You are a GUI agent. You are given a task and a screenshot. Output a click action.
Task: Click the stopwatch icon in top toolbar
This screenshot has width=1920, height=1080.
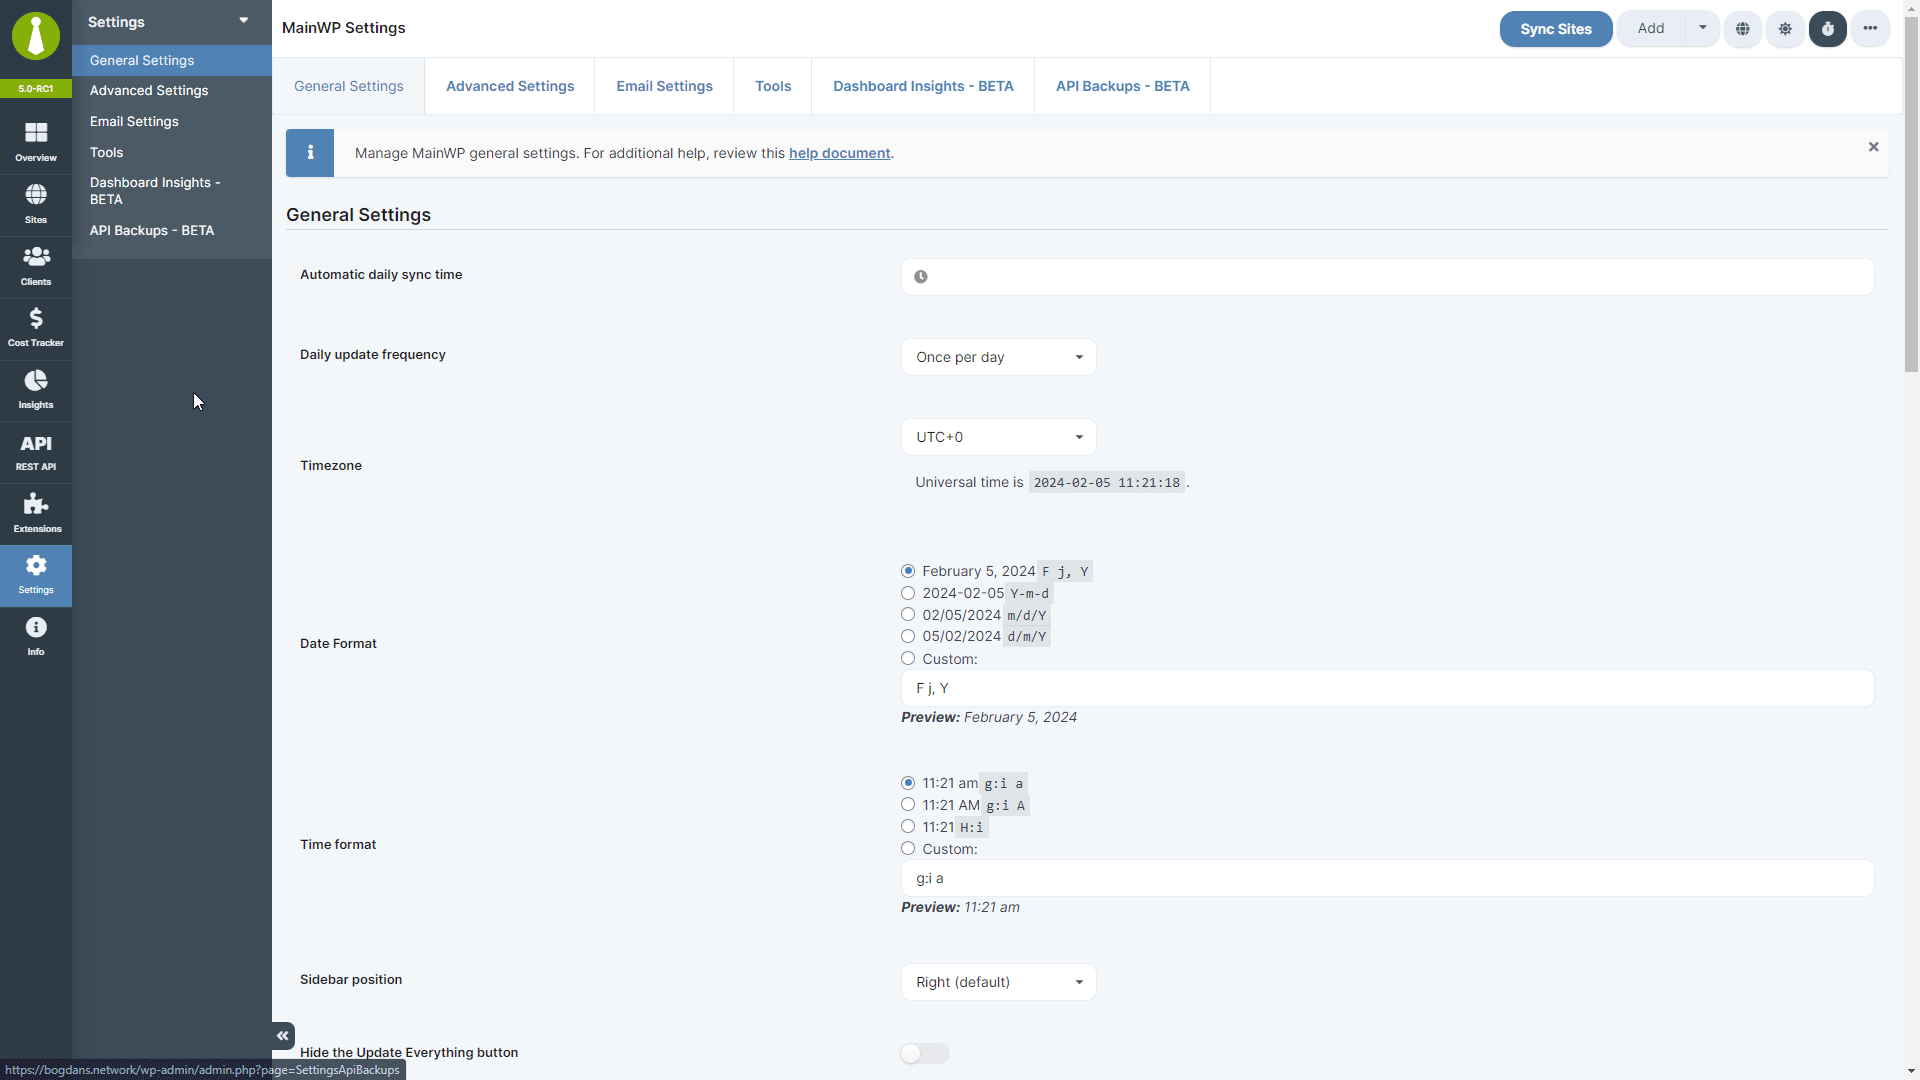(x=1828, y=29)
